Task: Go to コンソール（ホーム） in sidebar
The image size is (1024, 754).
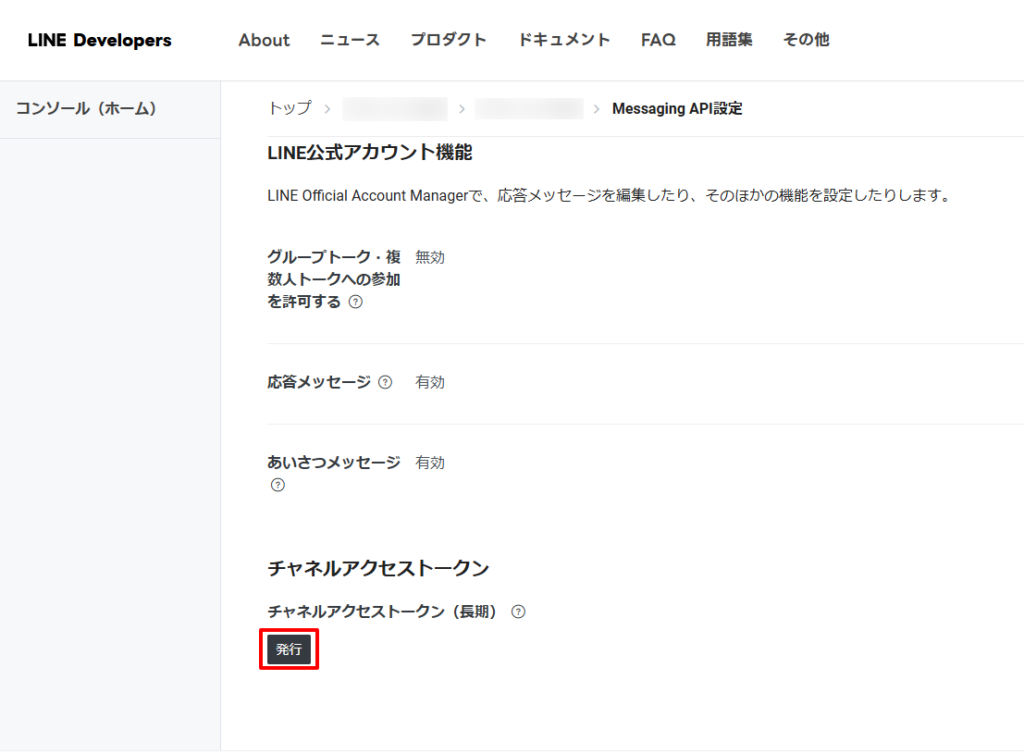Action: [x=86, y=108]
